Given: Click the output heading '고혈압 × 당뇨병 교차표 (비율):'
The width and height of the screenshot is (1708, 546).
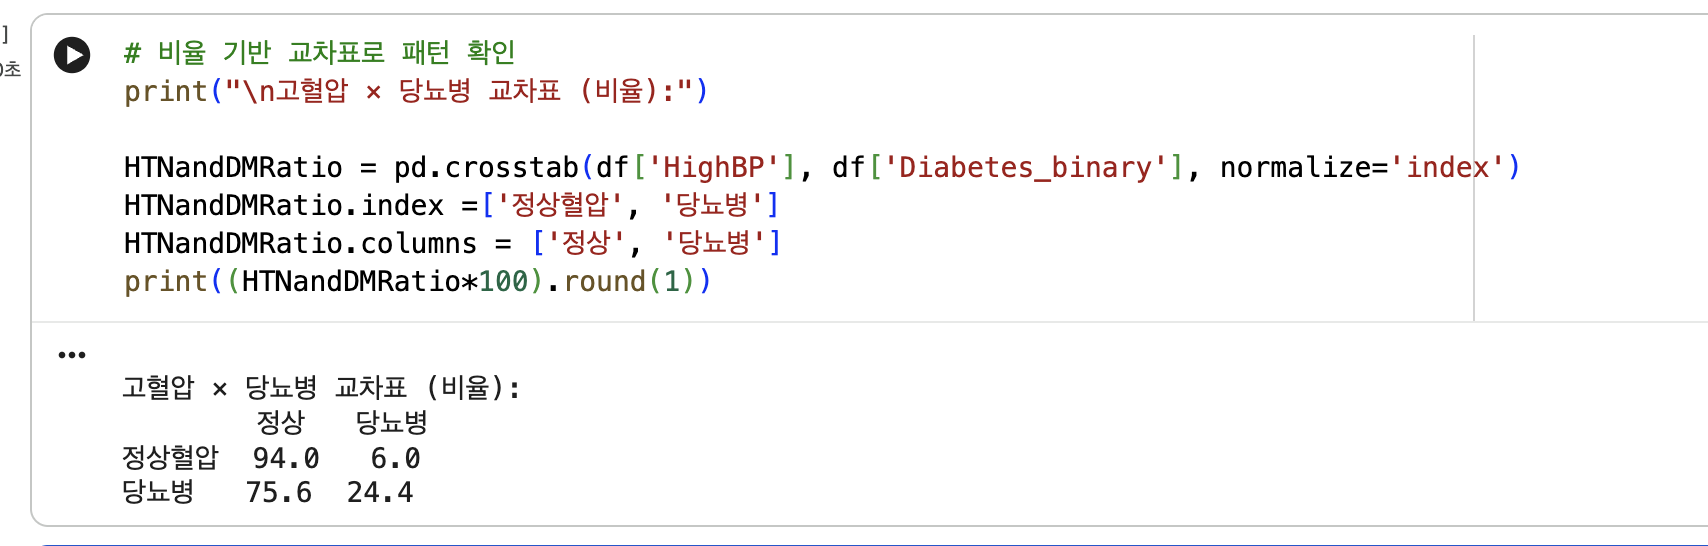Looking at the screenshot, I should (x=322, y=387).
